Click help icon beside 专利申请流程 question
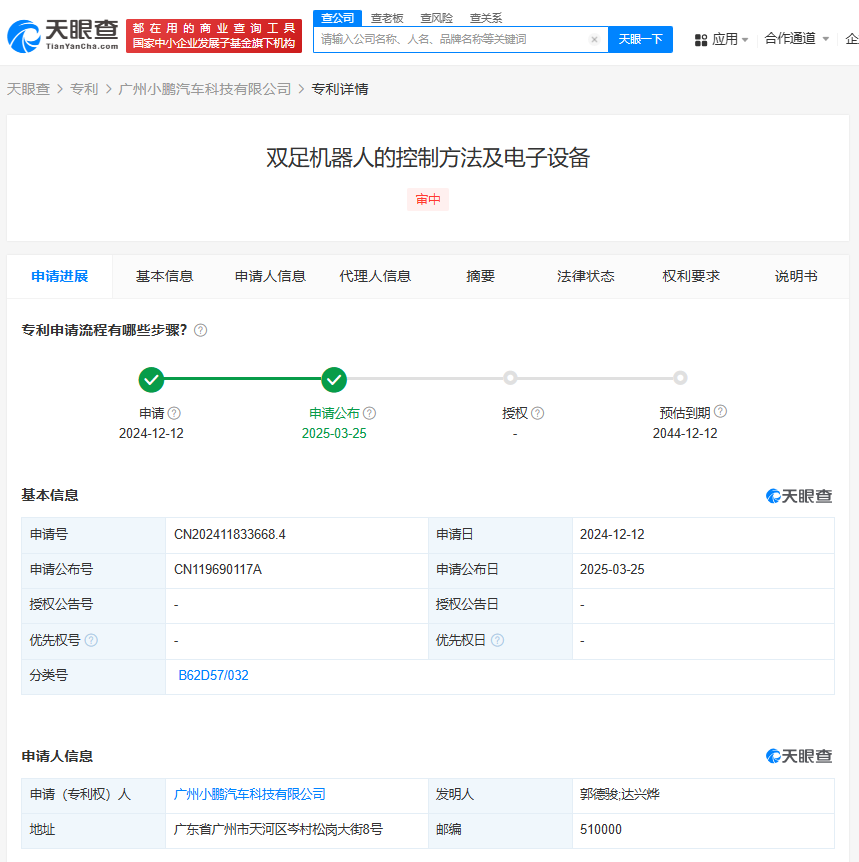 (200, 330)
